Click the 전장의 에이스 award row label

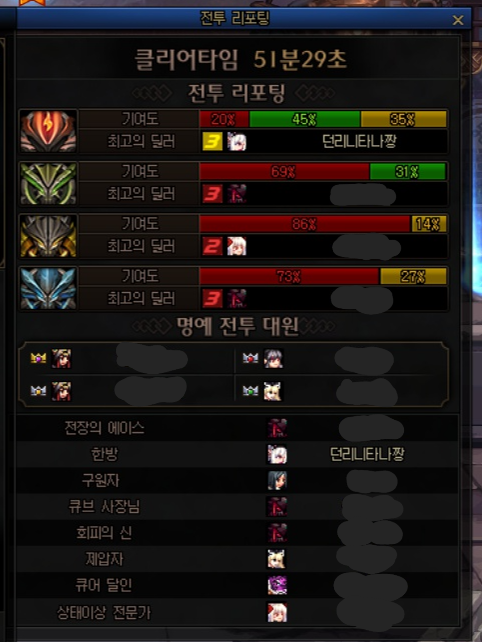pyautogui.click(x=104, y=428)
